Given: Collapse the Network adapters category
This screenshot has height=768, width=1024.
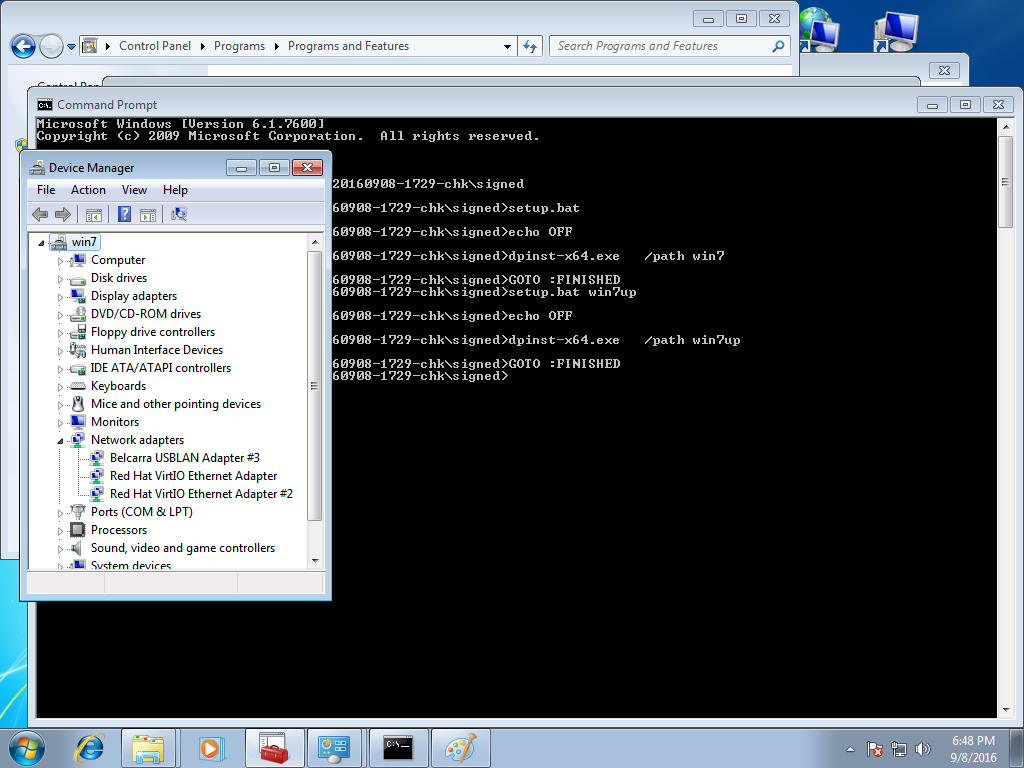Looking at the screenshot, I should [60, 441].
